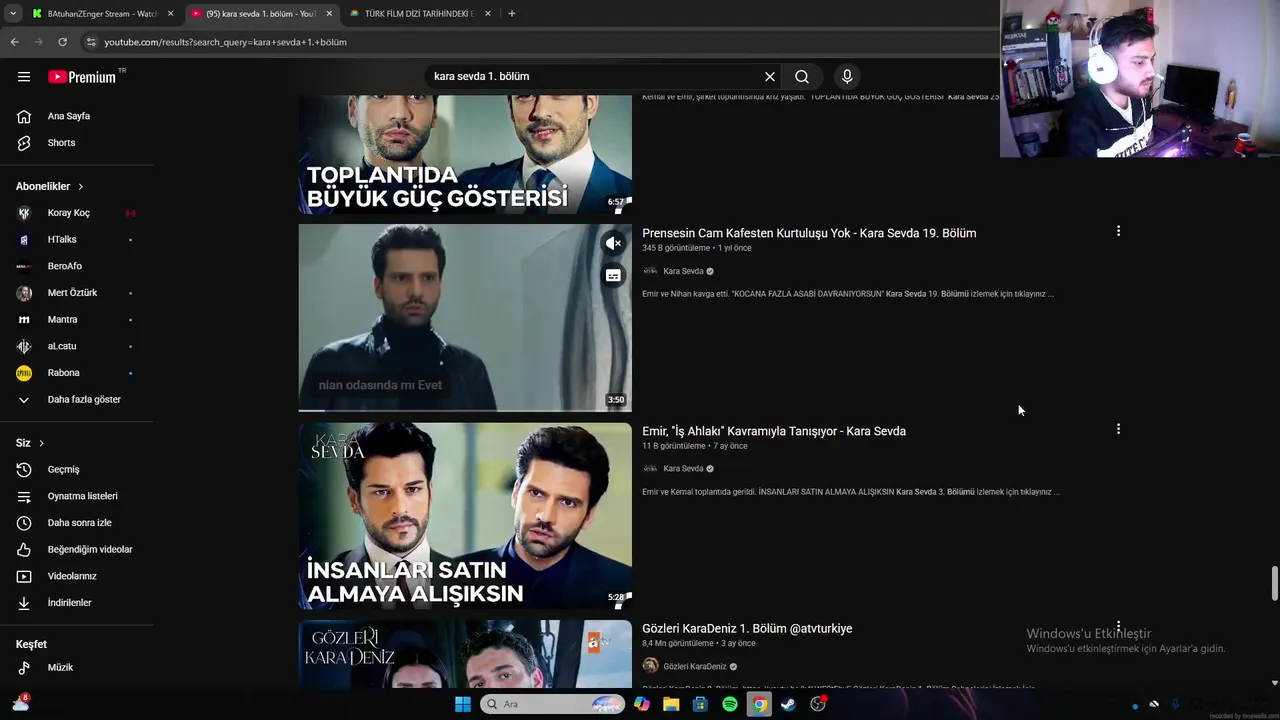Open Copilot from taskbar
This screenshot has width=1280, height=720.
pos(642,704)
